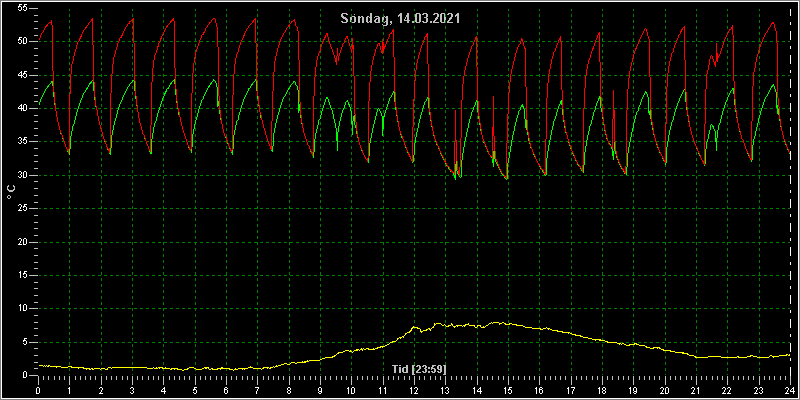Image resolution: width=800 pixels, height=400 pixels.
Task: Select the 9 hour tick on time axis
Action: click(320, 390)
